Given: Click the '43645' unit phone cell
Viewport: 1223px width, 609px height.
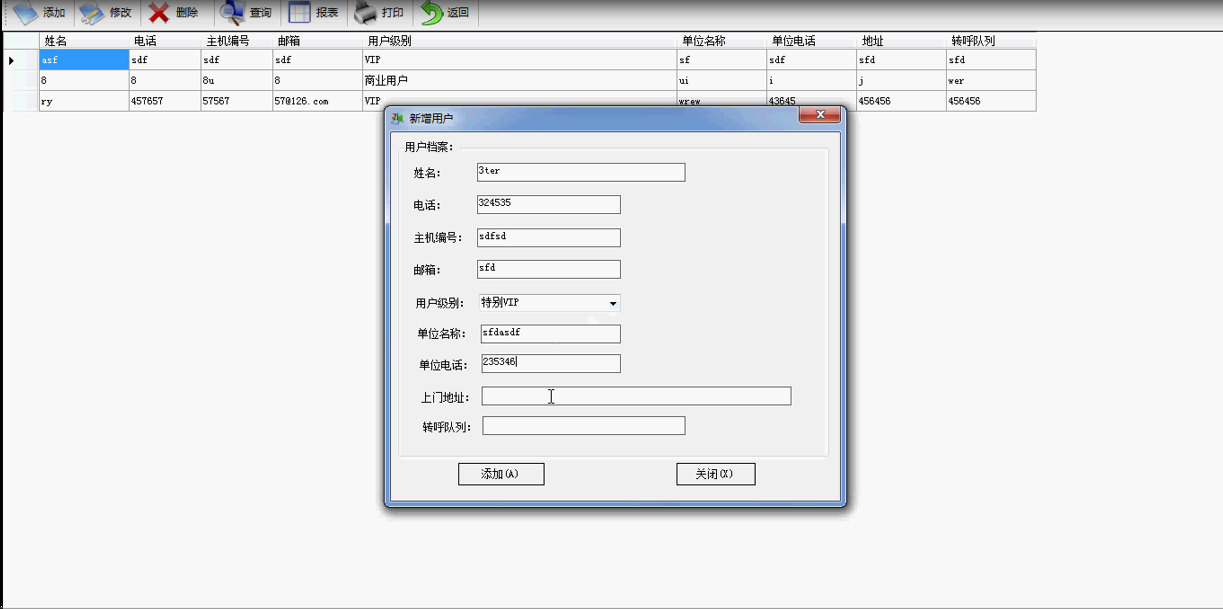Looking at the screenshot, I should point(812,101).
